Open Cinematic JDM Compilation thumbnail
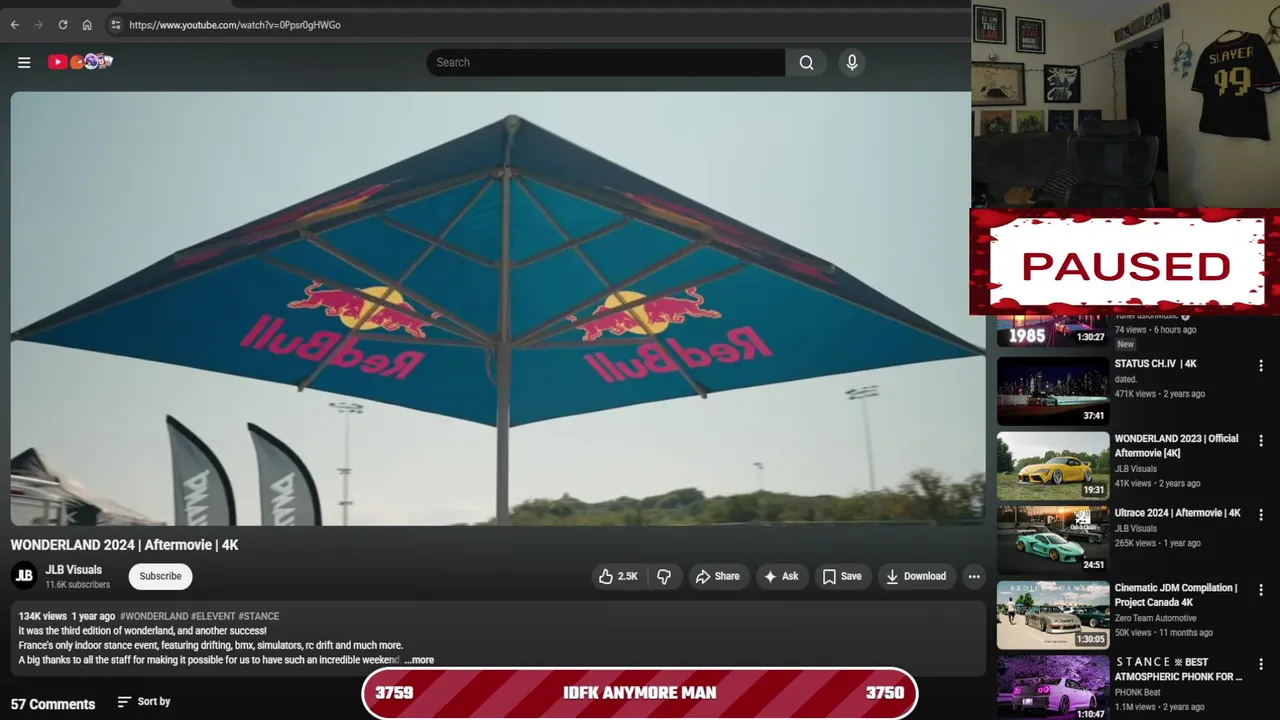The image size is (1280, 720). coord(1053,615)
